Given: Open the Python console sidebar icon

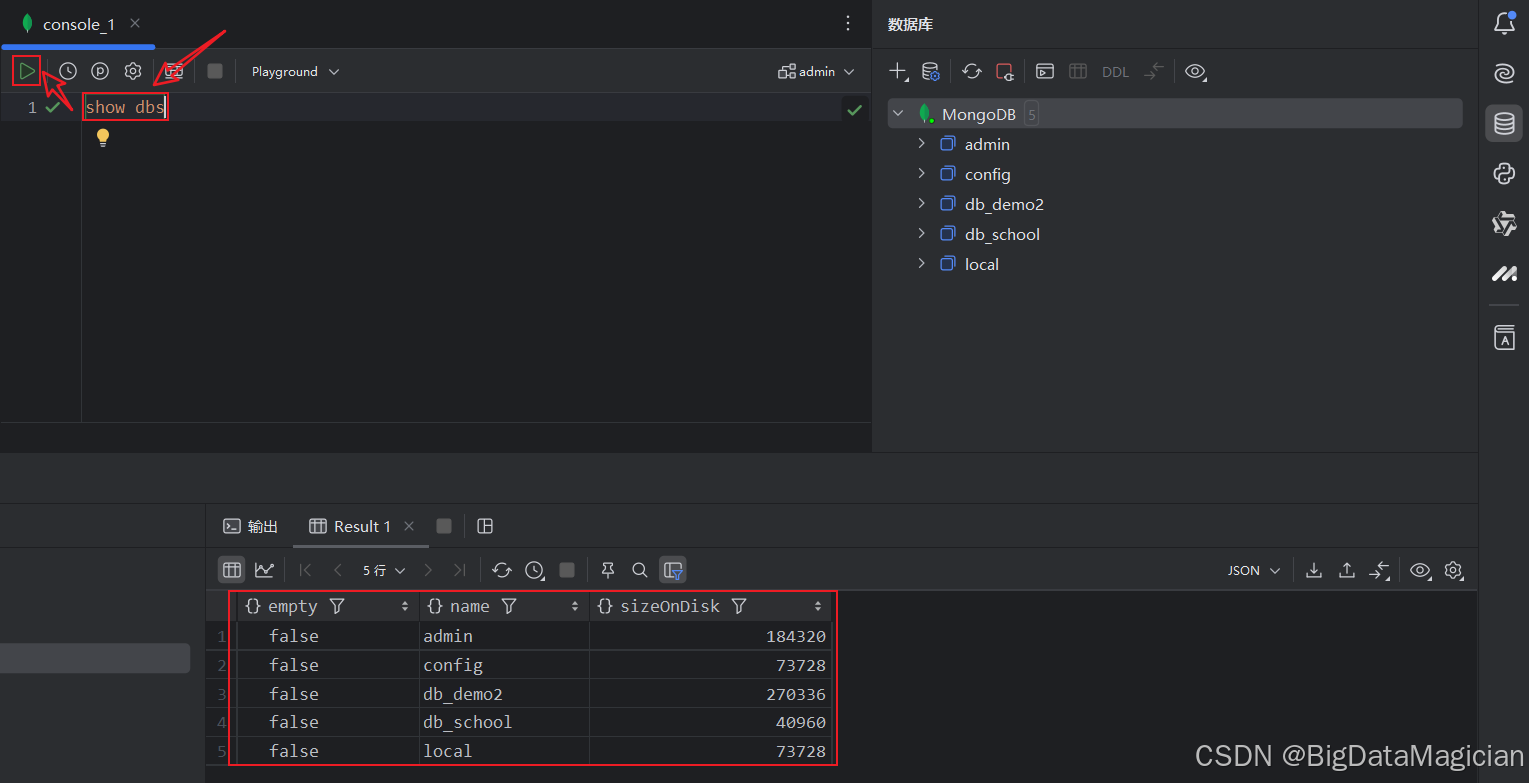Looking at the screenshot, I should 1504,174.
